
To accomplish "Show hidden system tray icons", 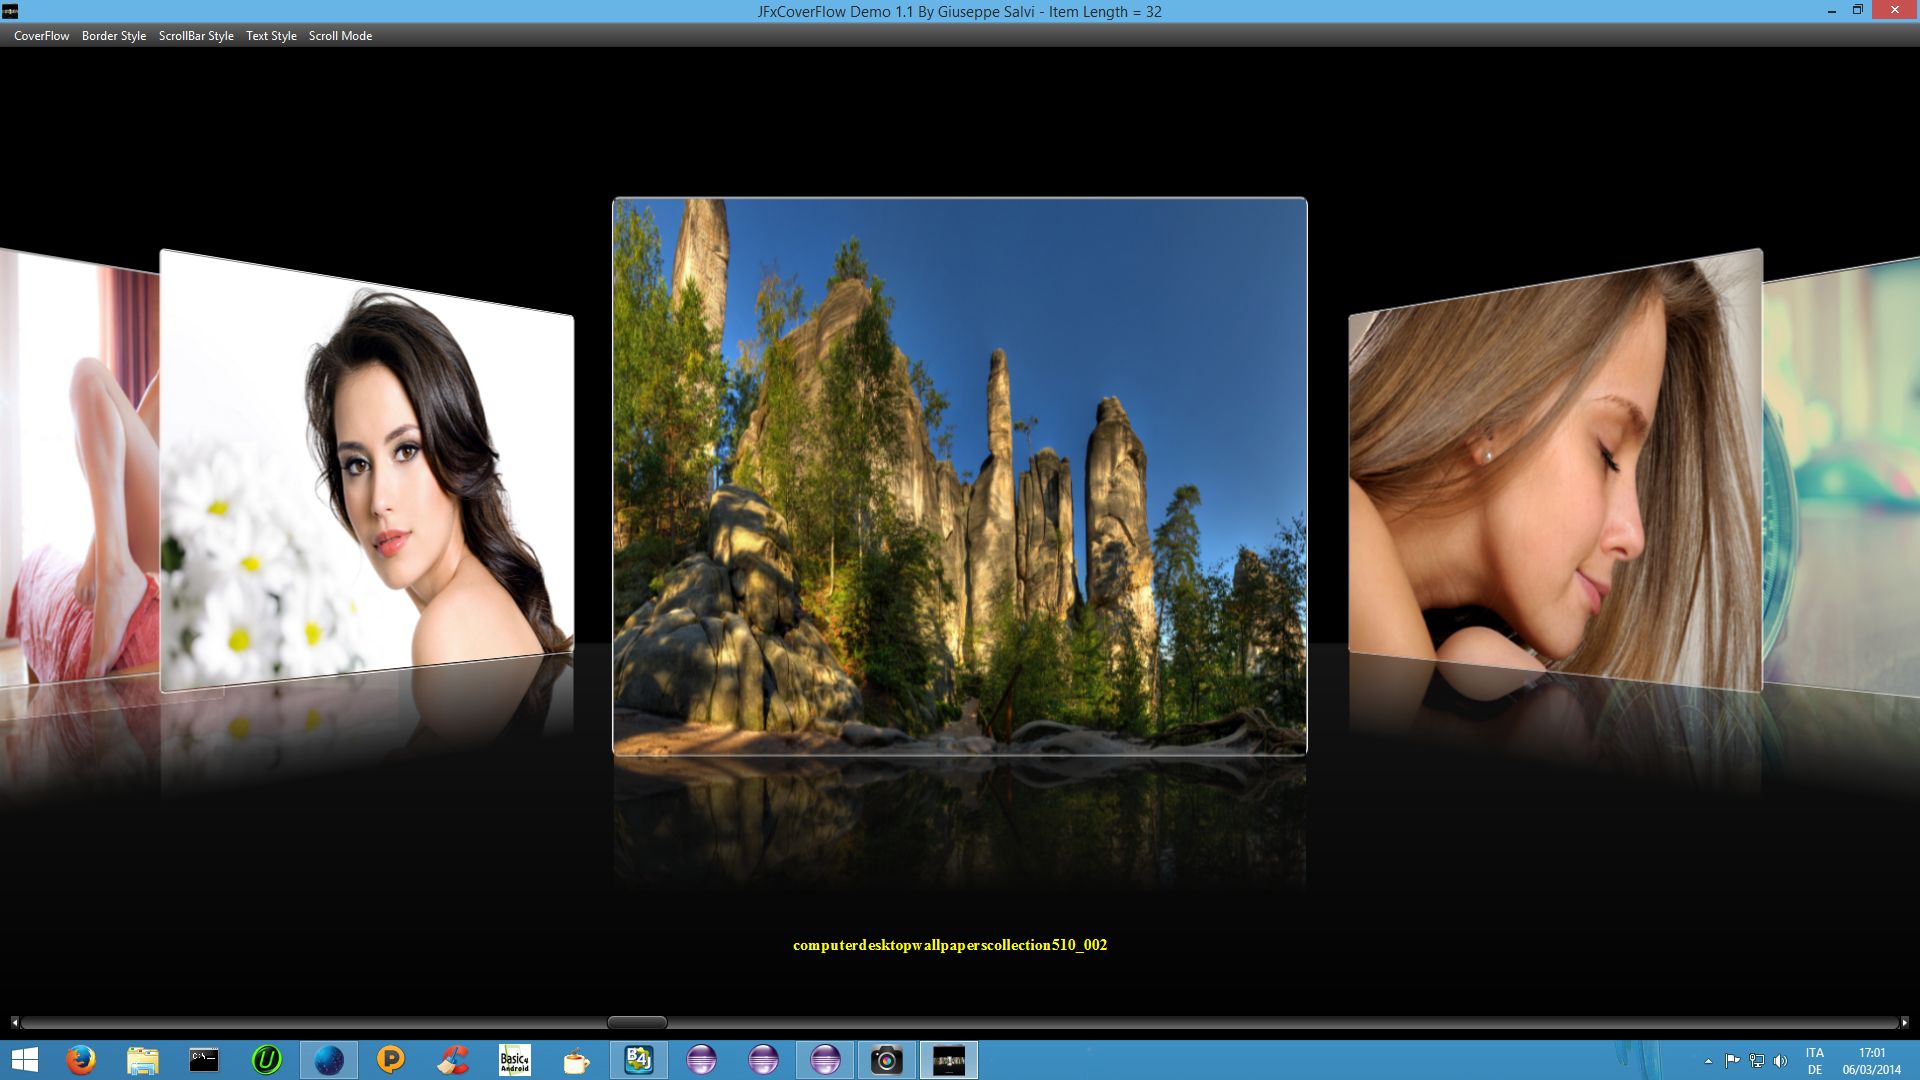I will (1708, 1061).
